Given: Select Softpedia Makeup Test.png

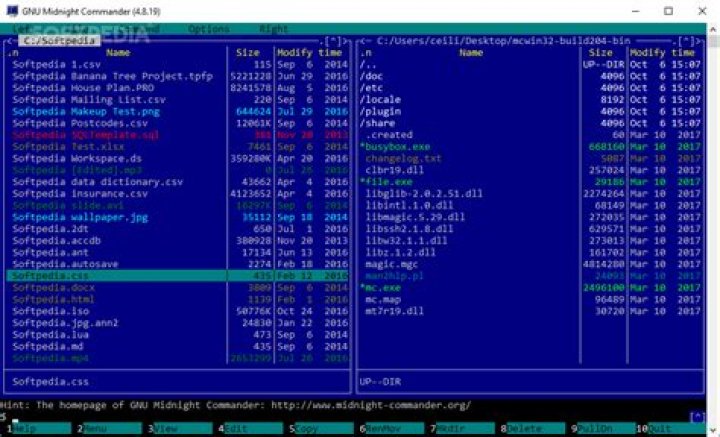Looking at the screenshot, I should 177,112.
